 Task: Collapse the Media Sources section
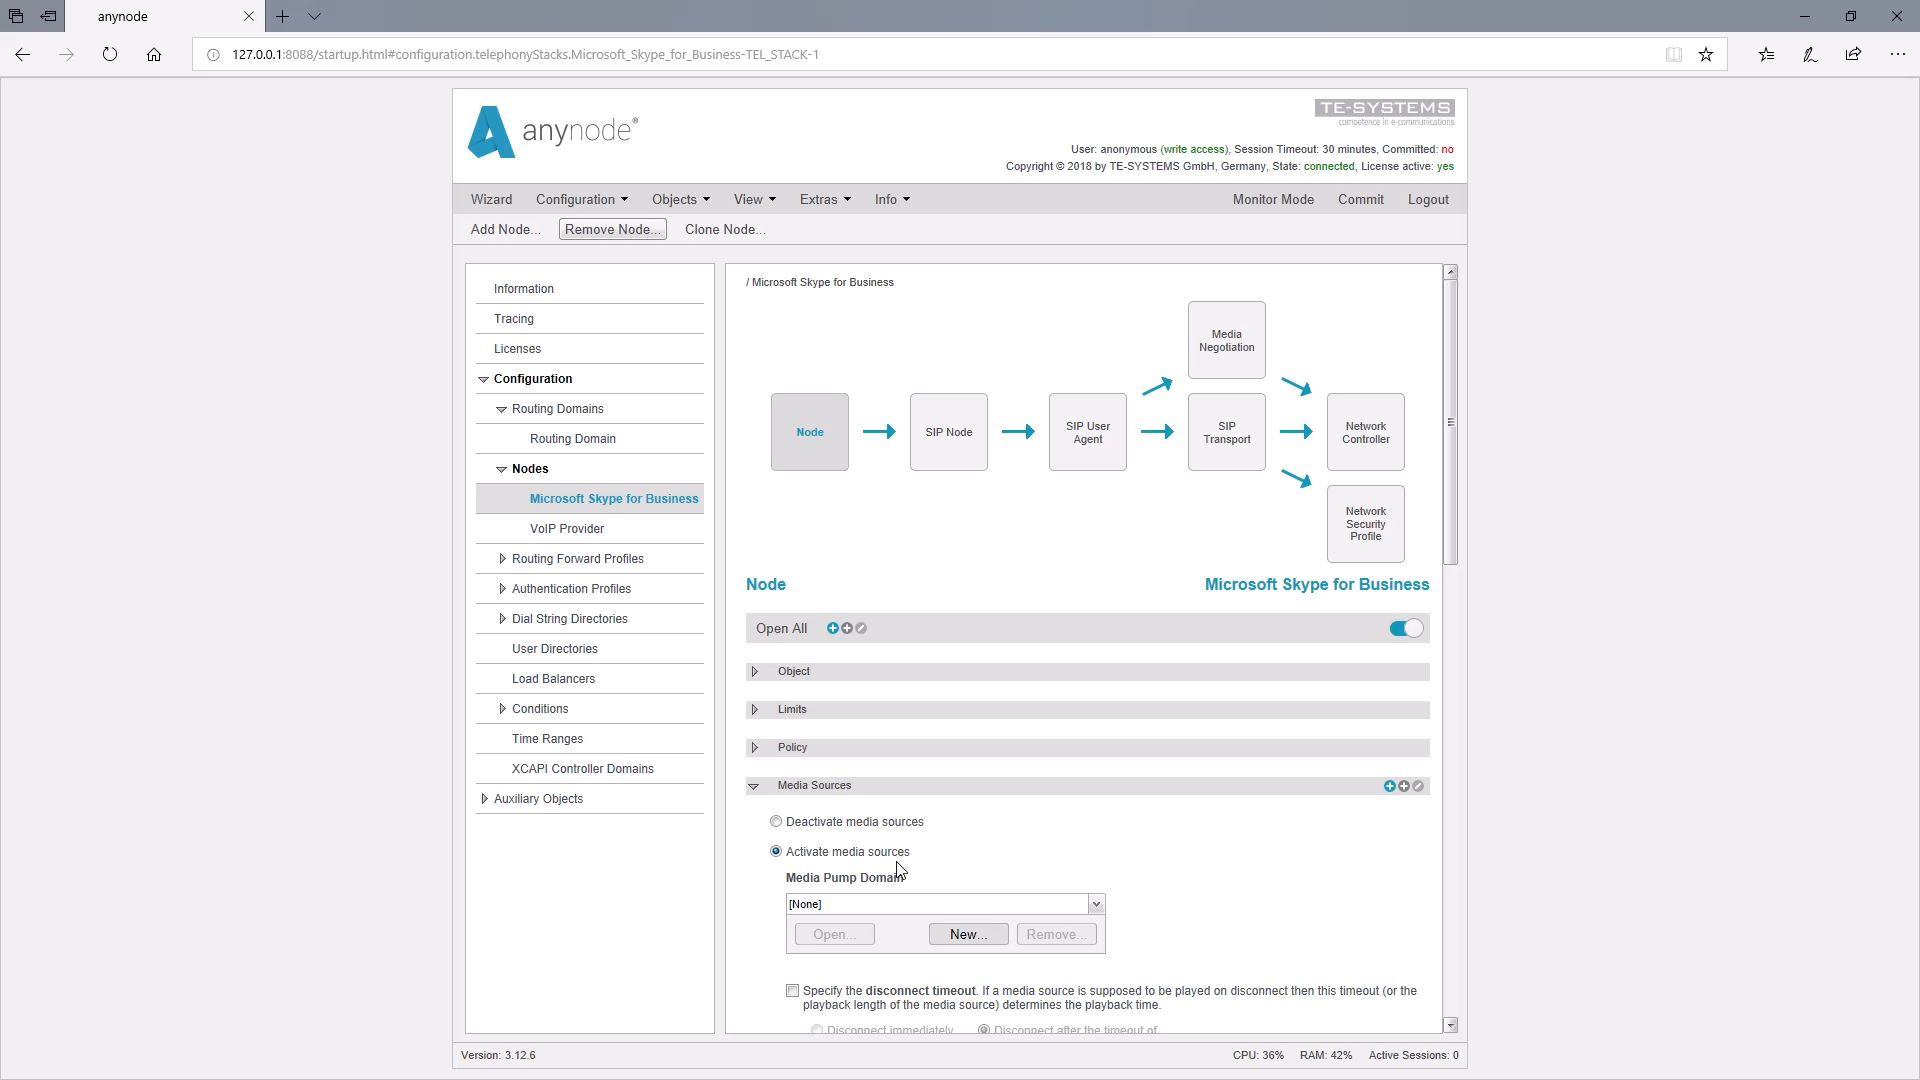[x=754, y=786]
